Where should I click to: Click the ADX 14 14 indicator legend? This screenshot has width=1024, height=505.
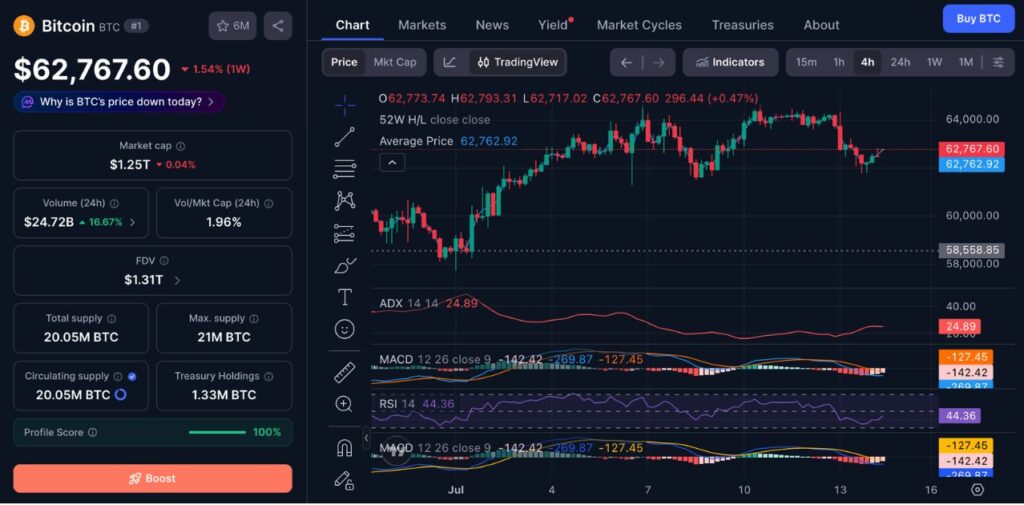tap(428, 303)
